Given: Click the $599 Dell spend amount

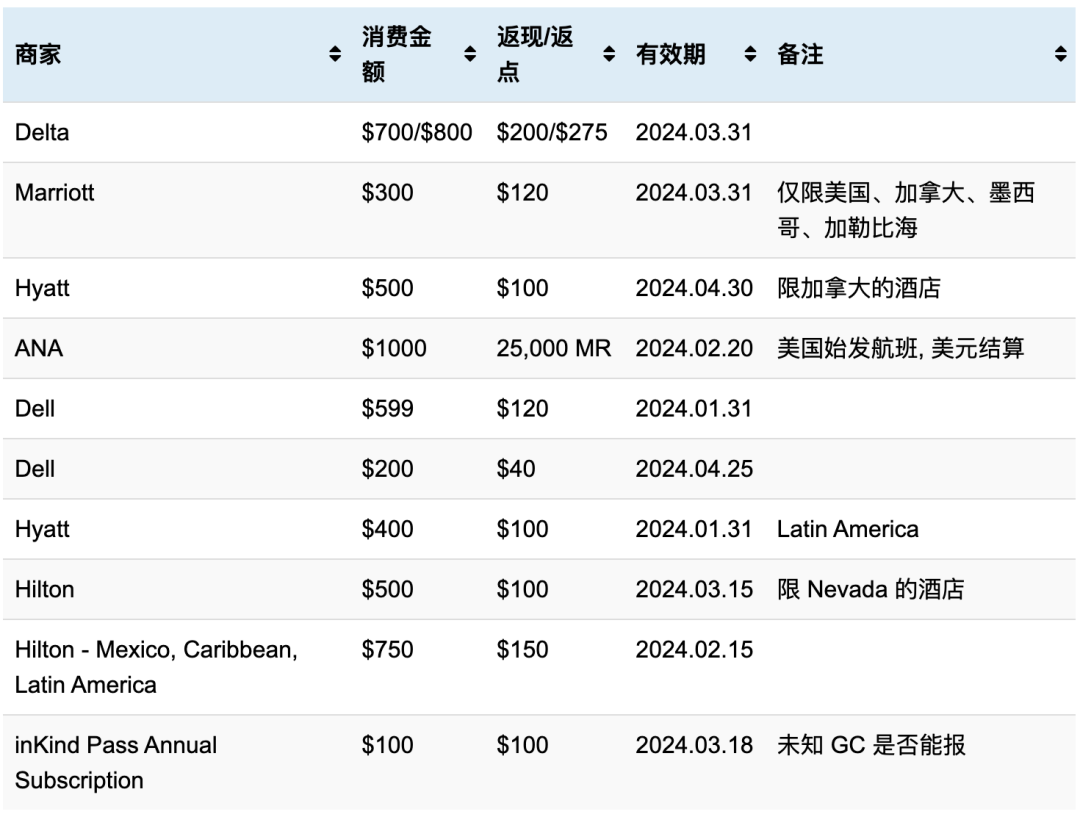Looking at the screenshot, I should click(387, 408).
